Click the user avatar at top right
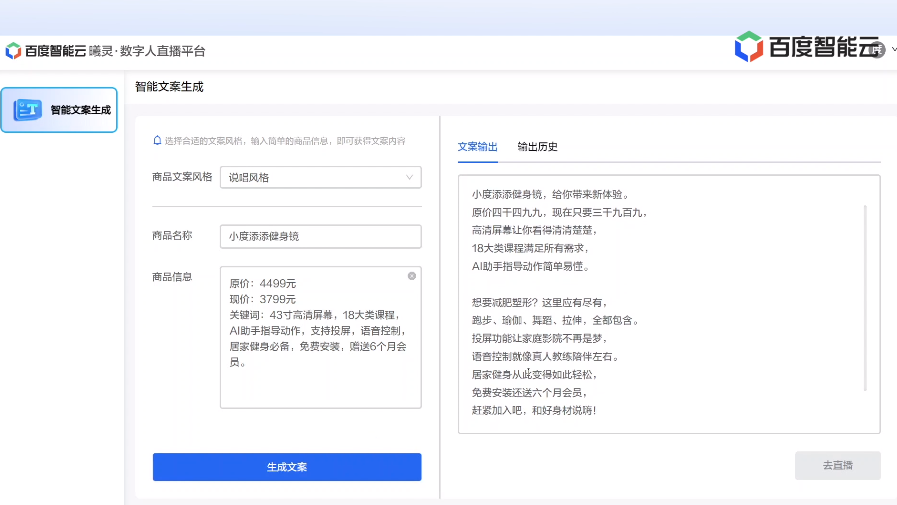This screenshot has width=897, height=505. 877,50
